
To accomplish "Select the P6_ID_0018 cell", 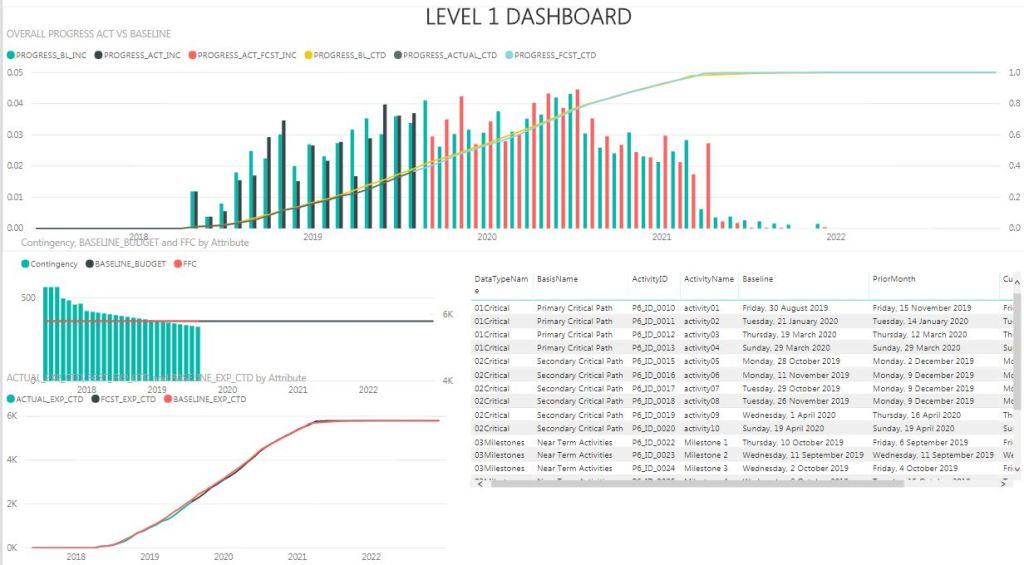I will click(653, 401).
